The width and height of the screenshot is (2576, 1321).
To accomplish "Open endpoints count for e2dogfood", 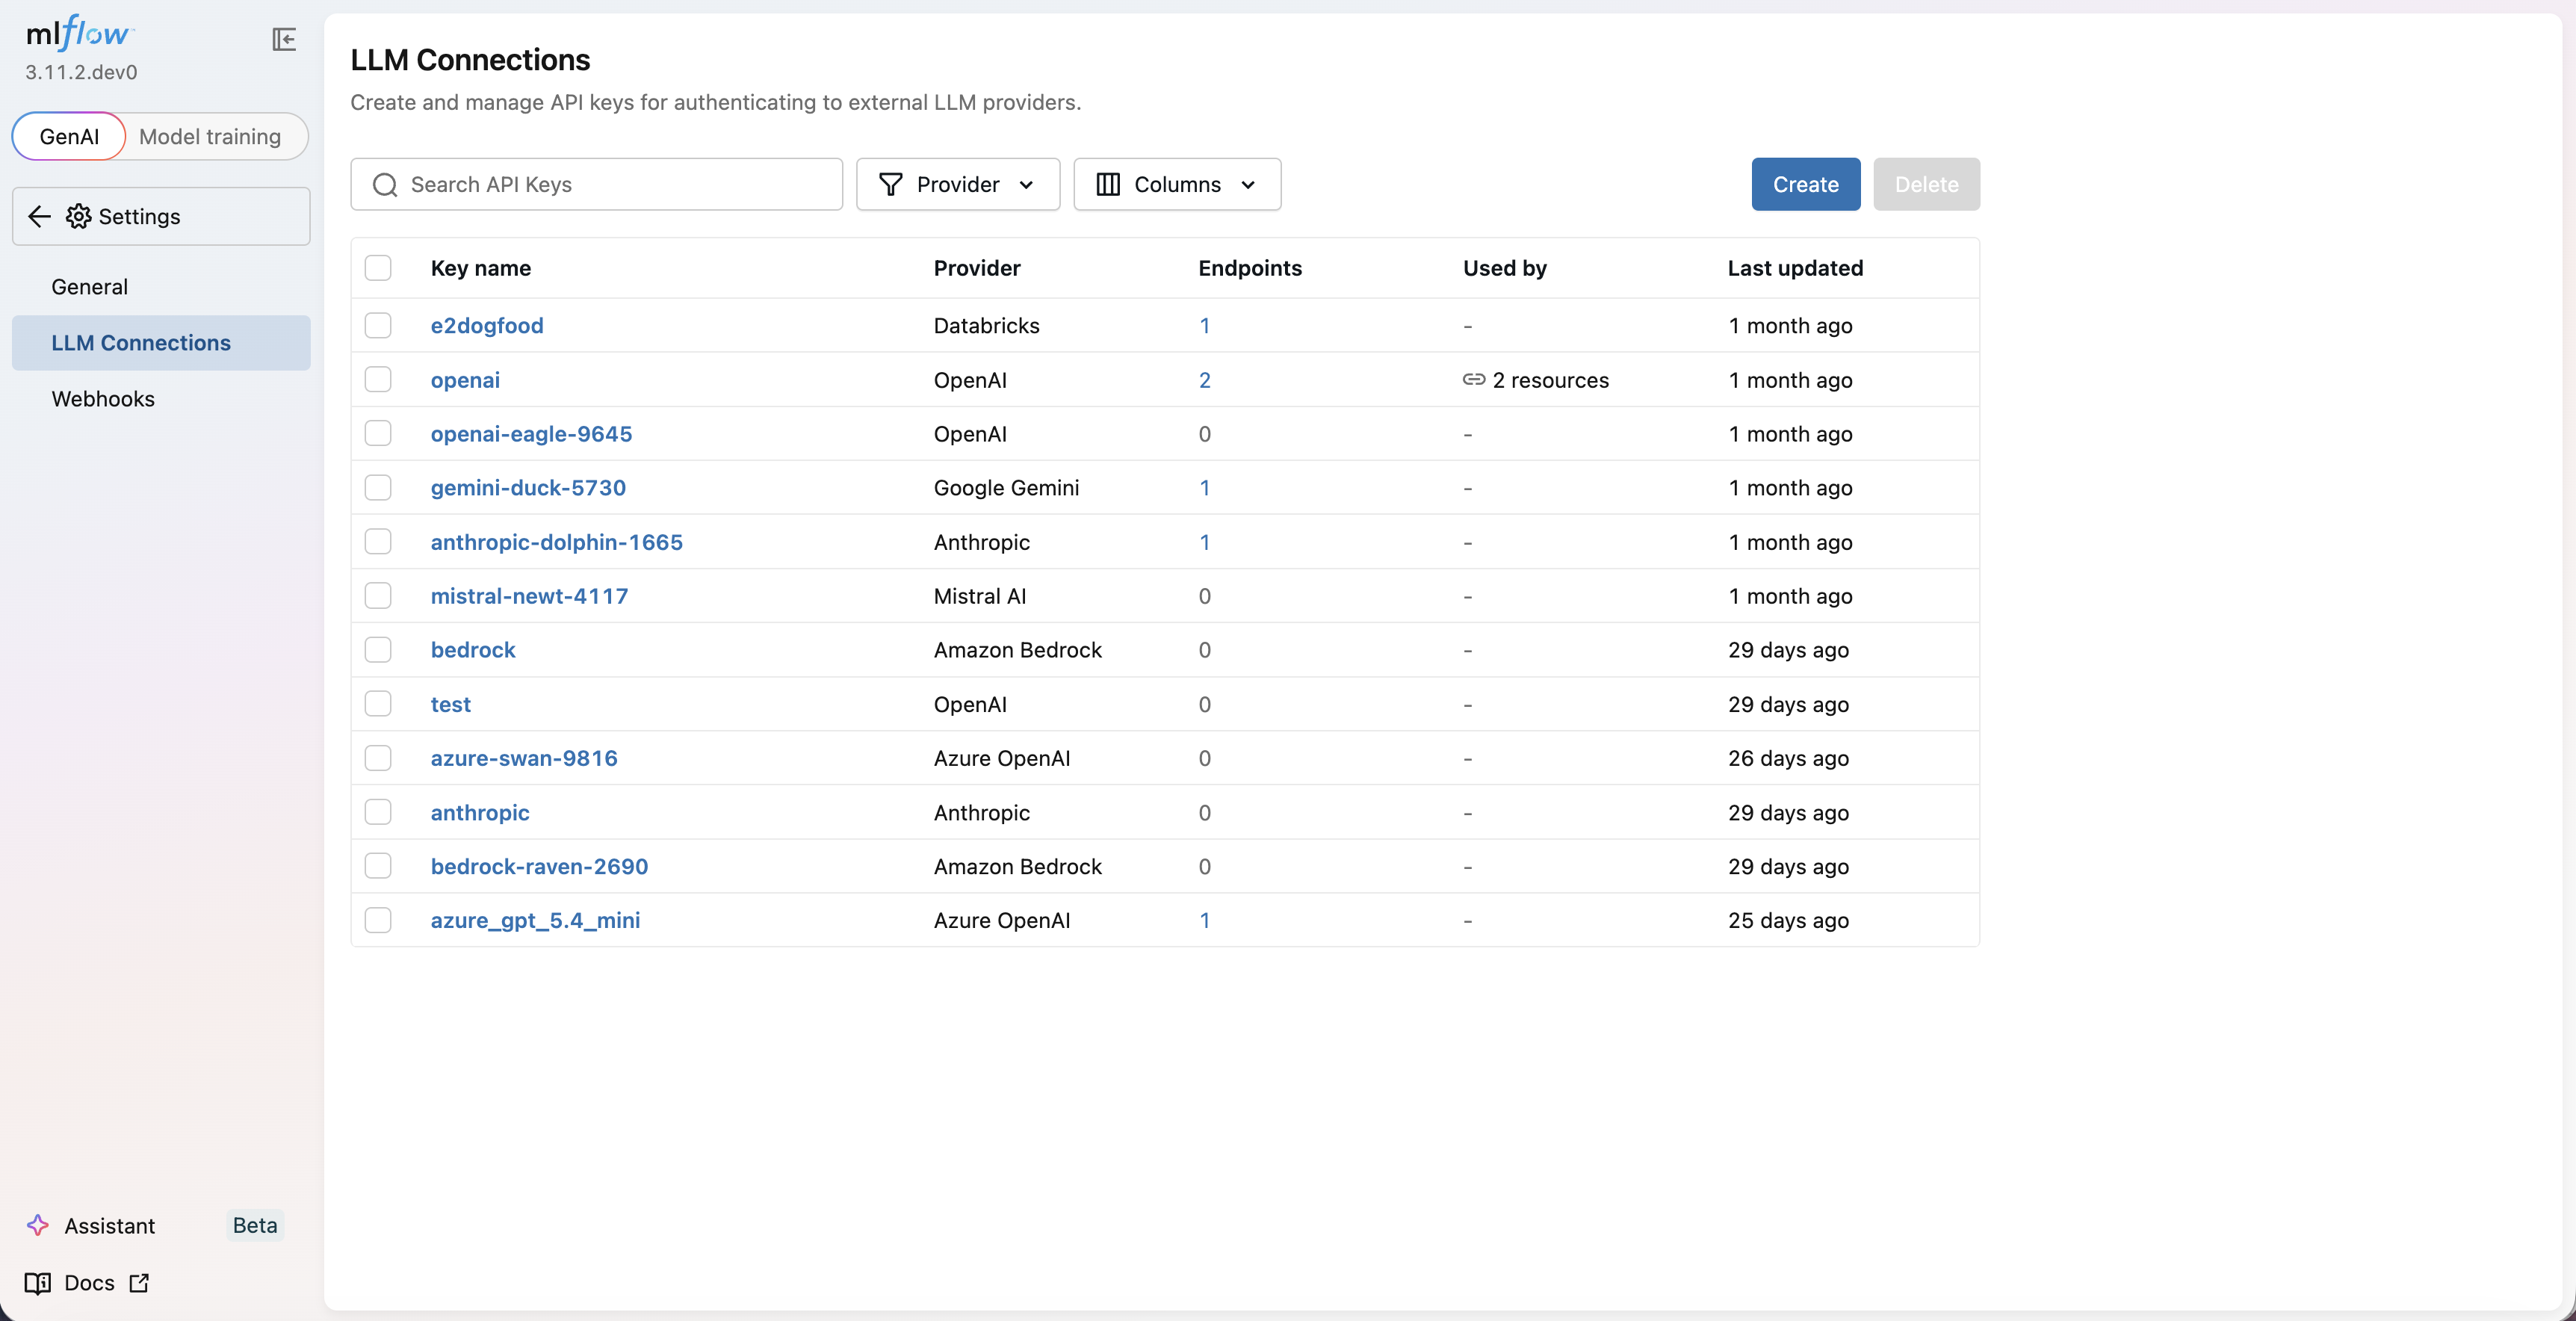I will [1204, 325].
